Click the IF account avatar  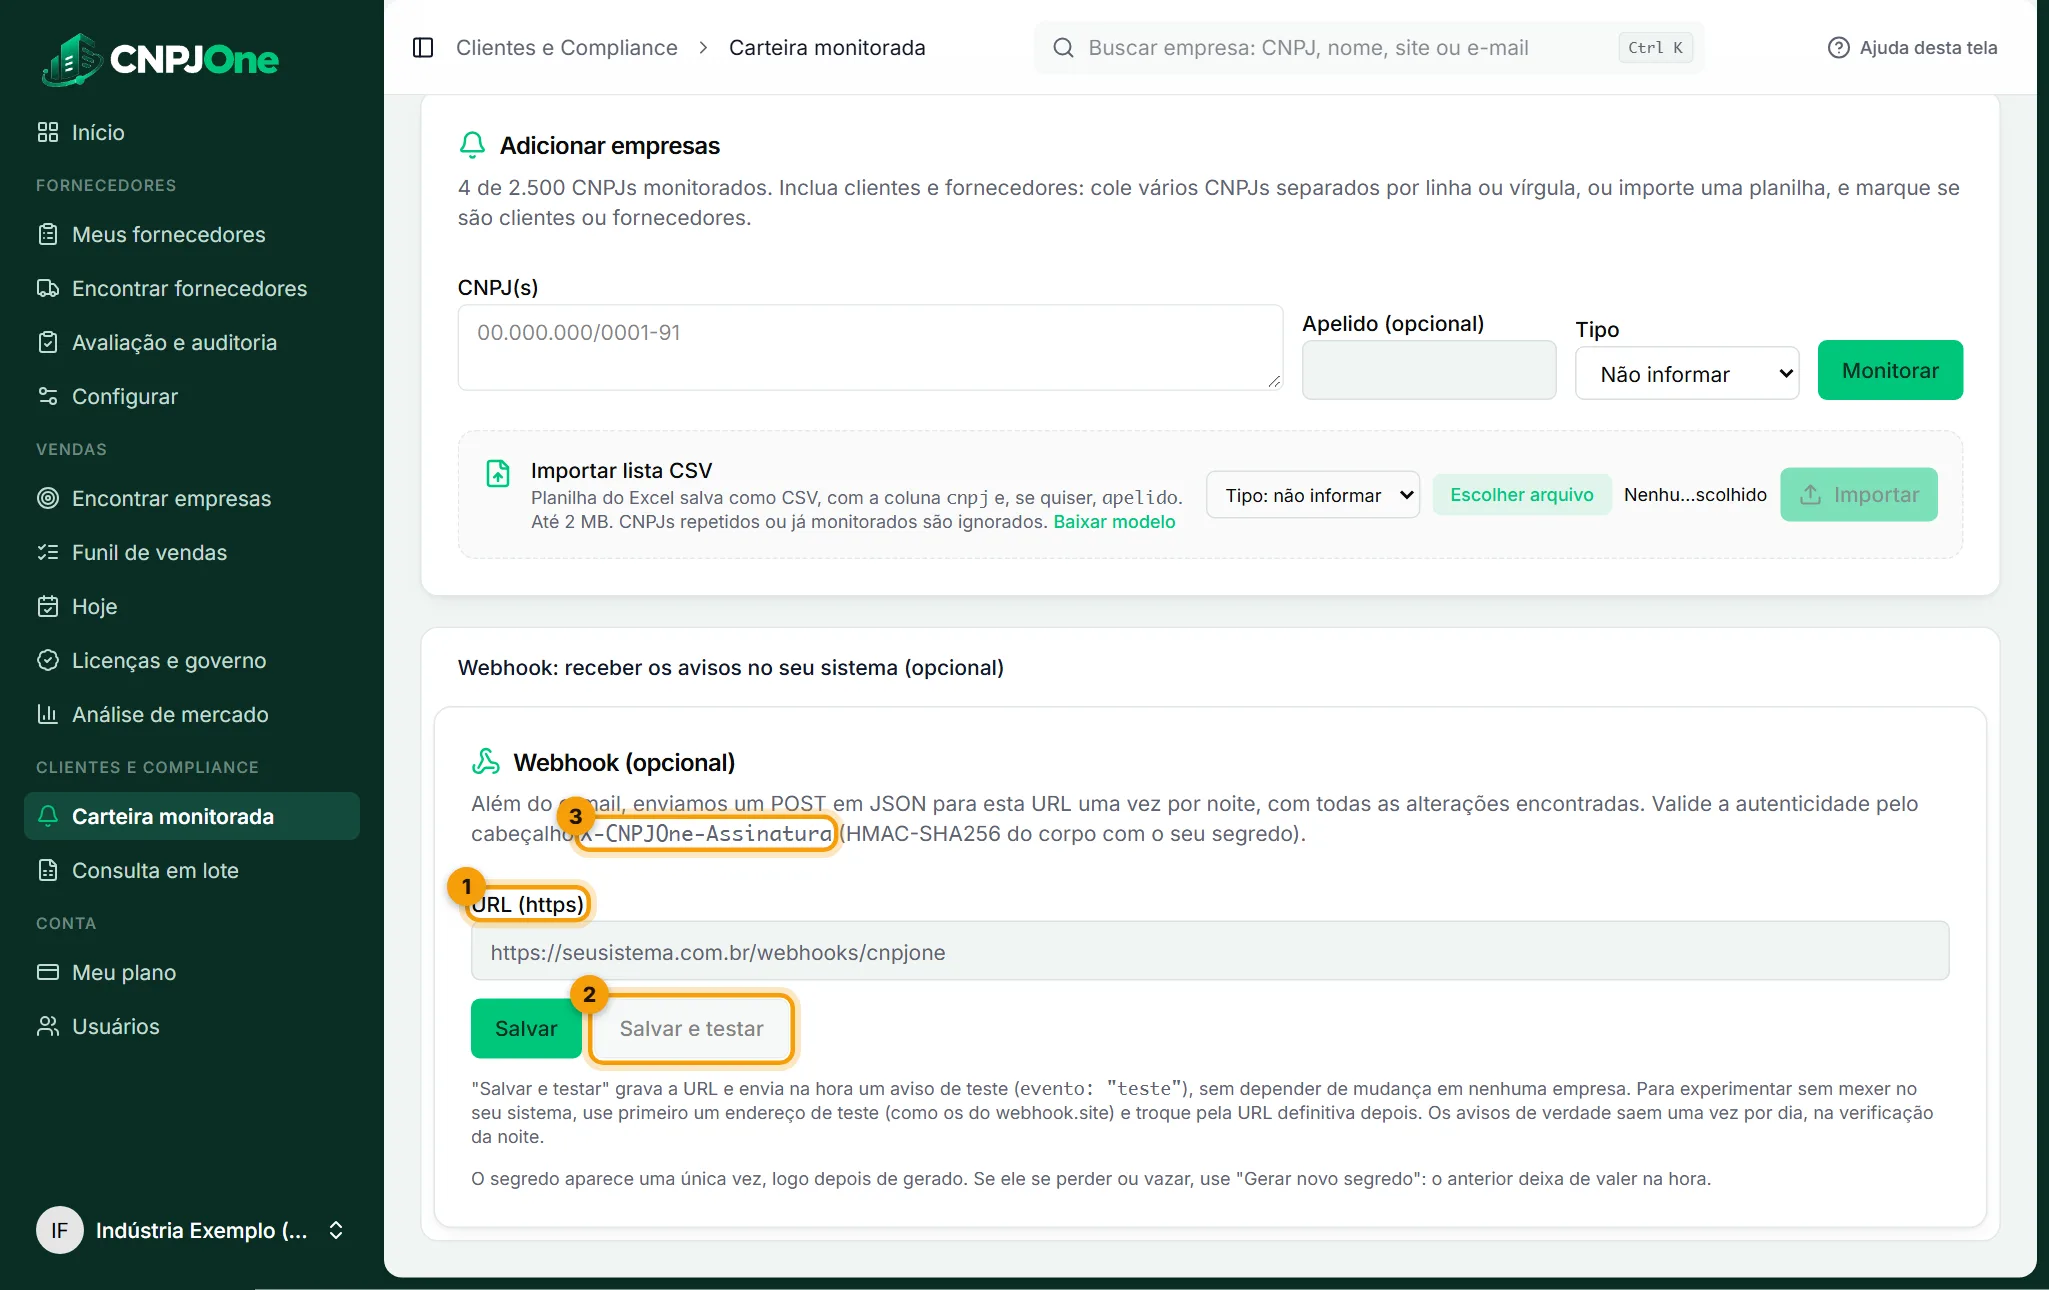click(60, 1230)
